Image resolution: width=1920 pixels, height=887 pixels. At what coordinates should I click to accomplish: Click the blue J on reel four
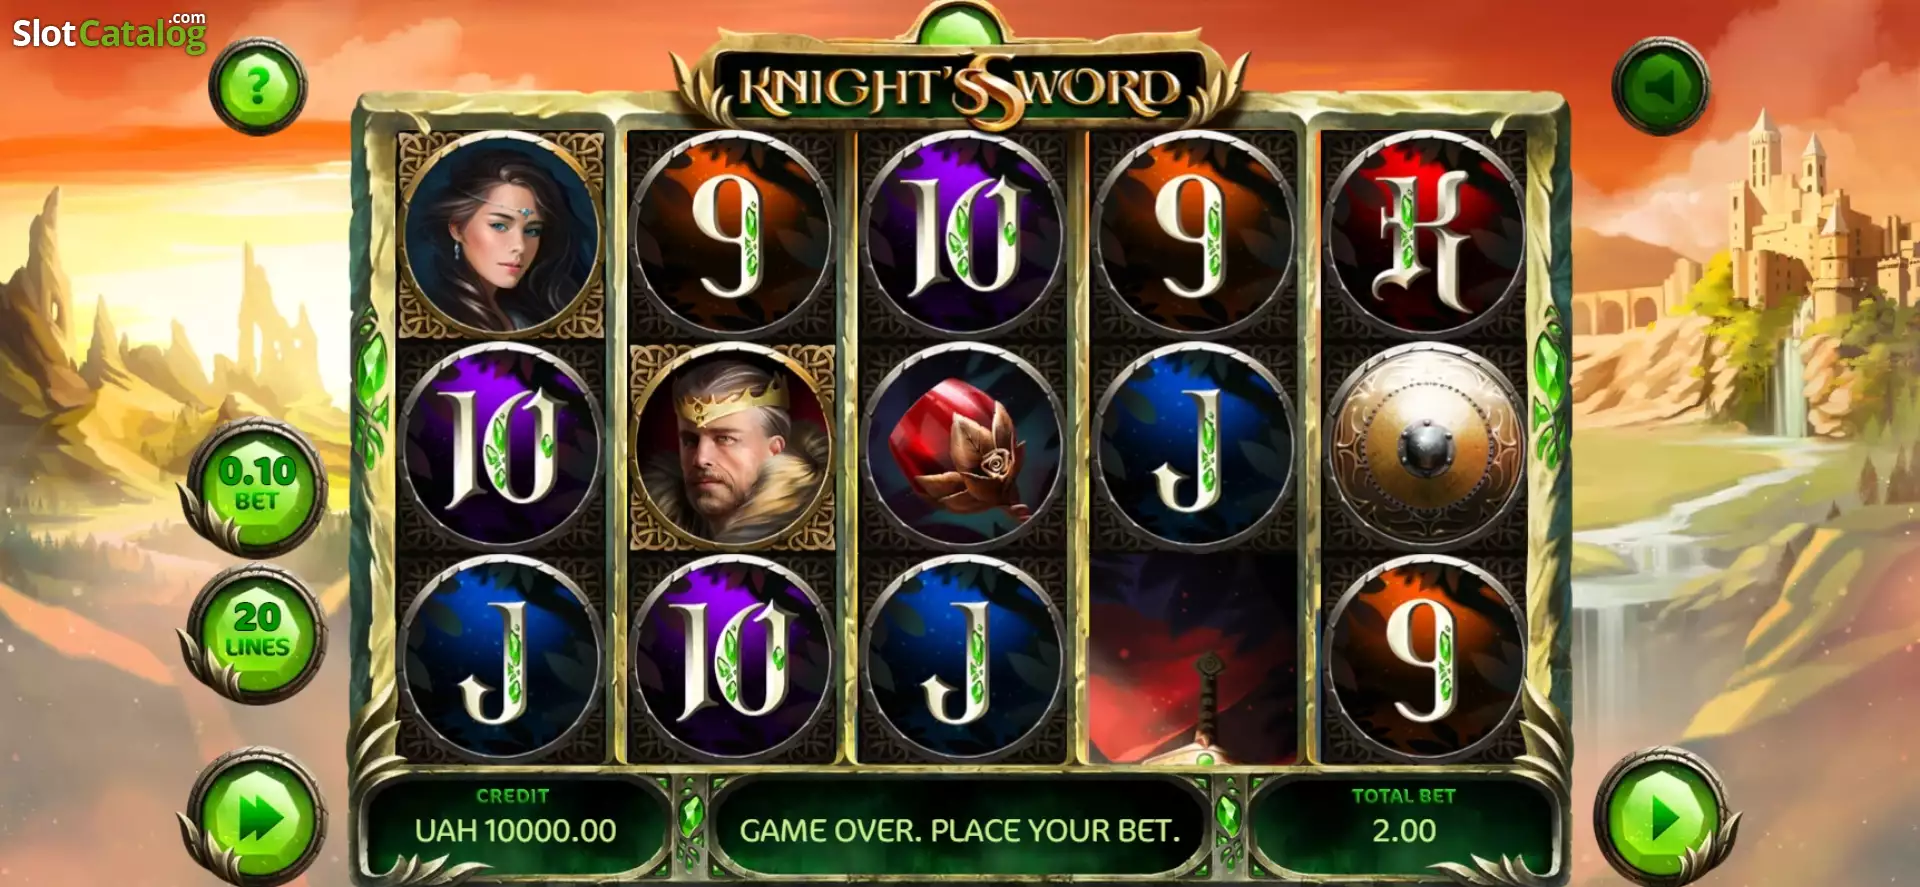(x=1194, y=446)
